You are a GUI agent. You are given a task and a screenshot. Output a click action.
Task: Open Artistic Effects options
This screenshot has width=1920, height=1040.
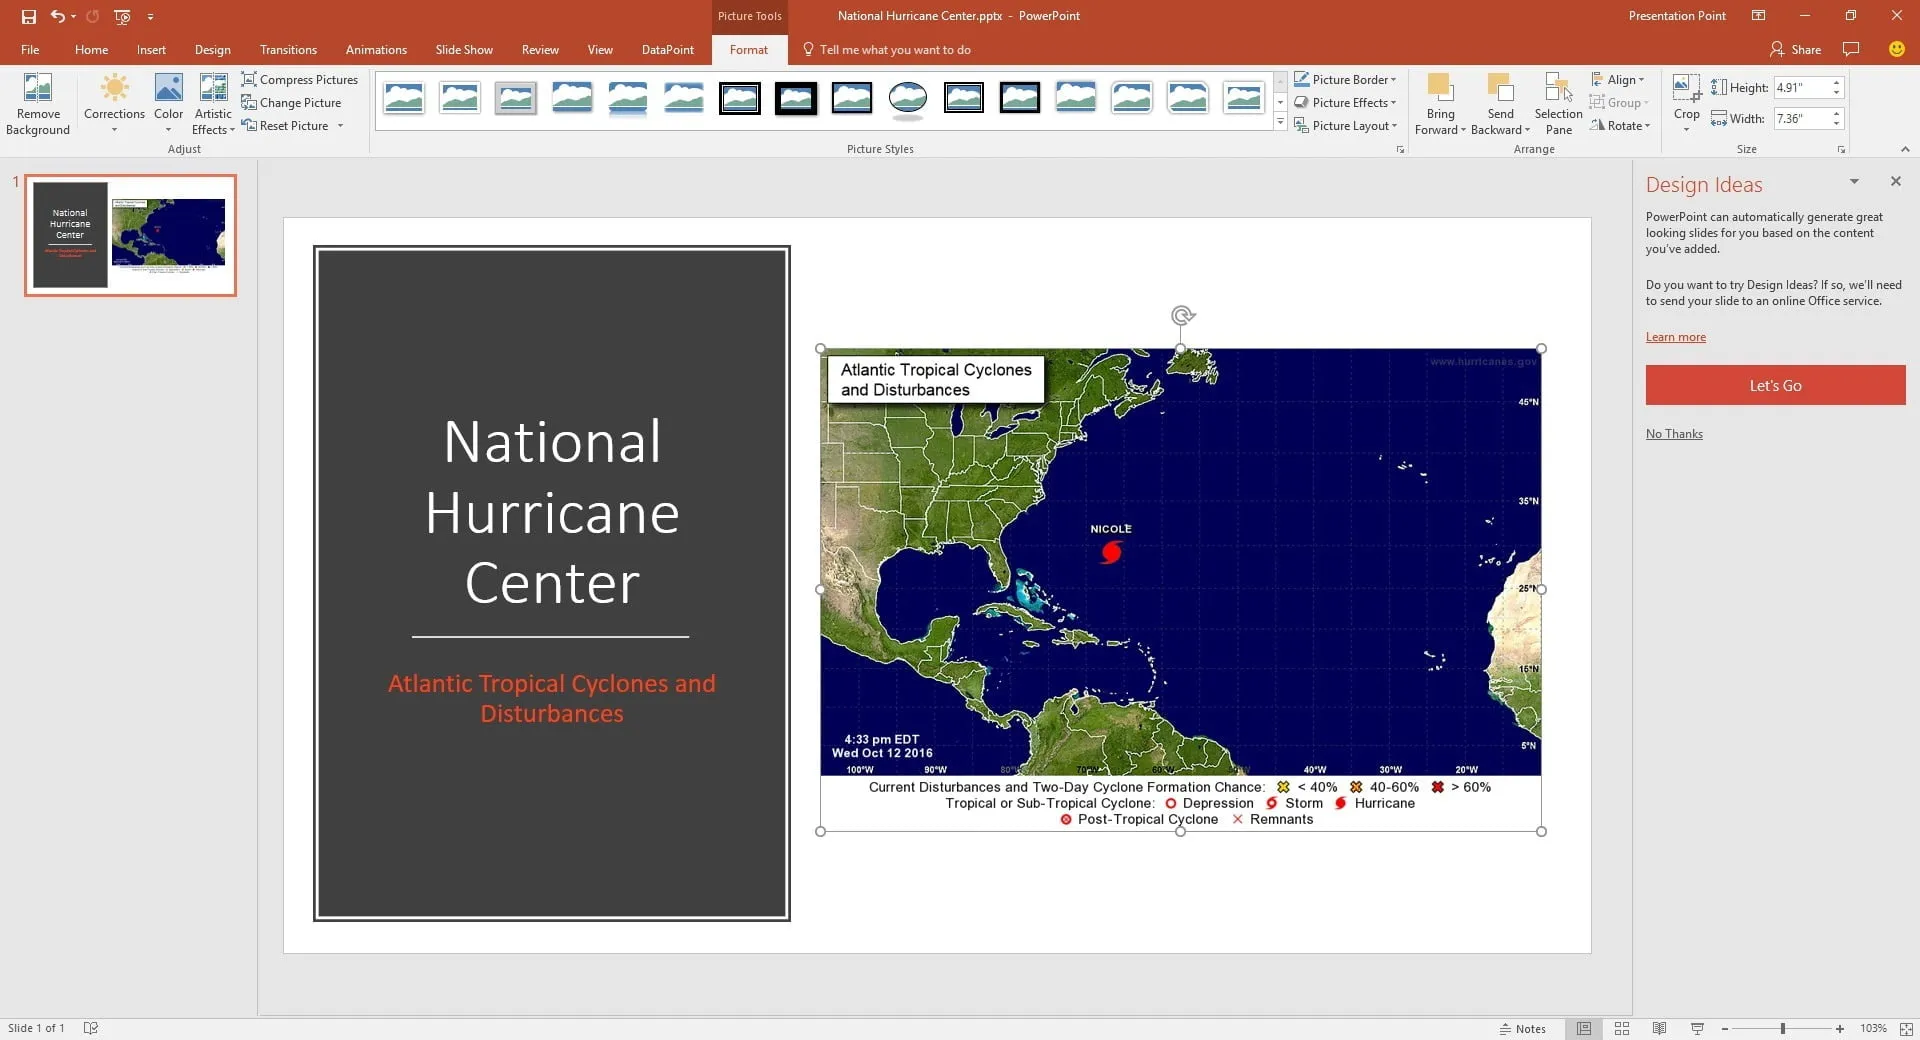[213, 103]
